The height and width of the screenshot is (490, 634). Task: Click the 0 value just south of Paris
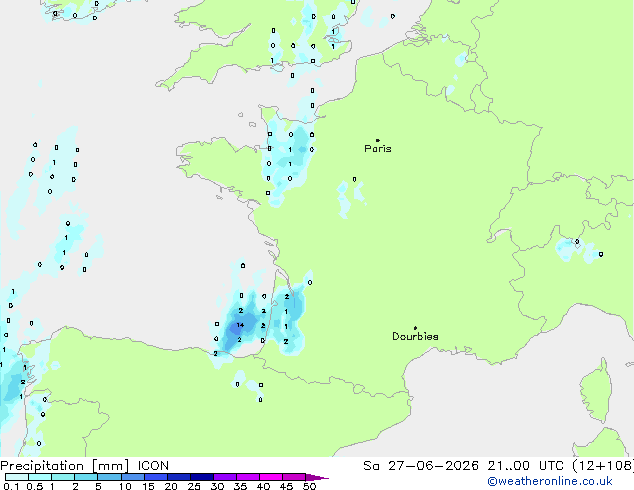355,179
